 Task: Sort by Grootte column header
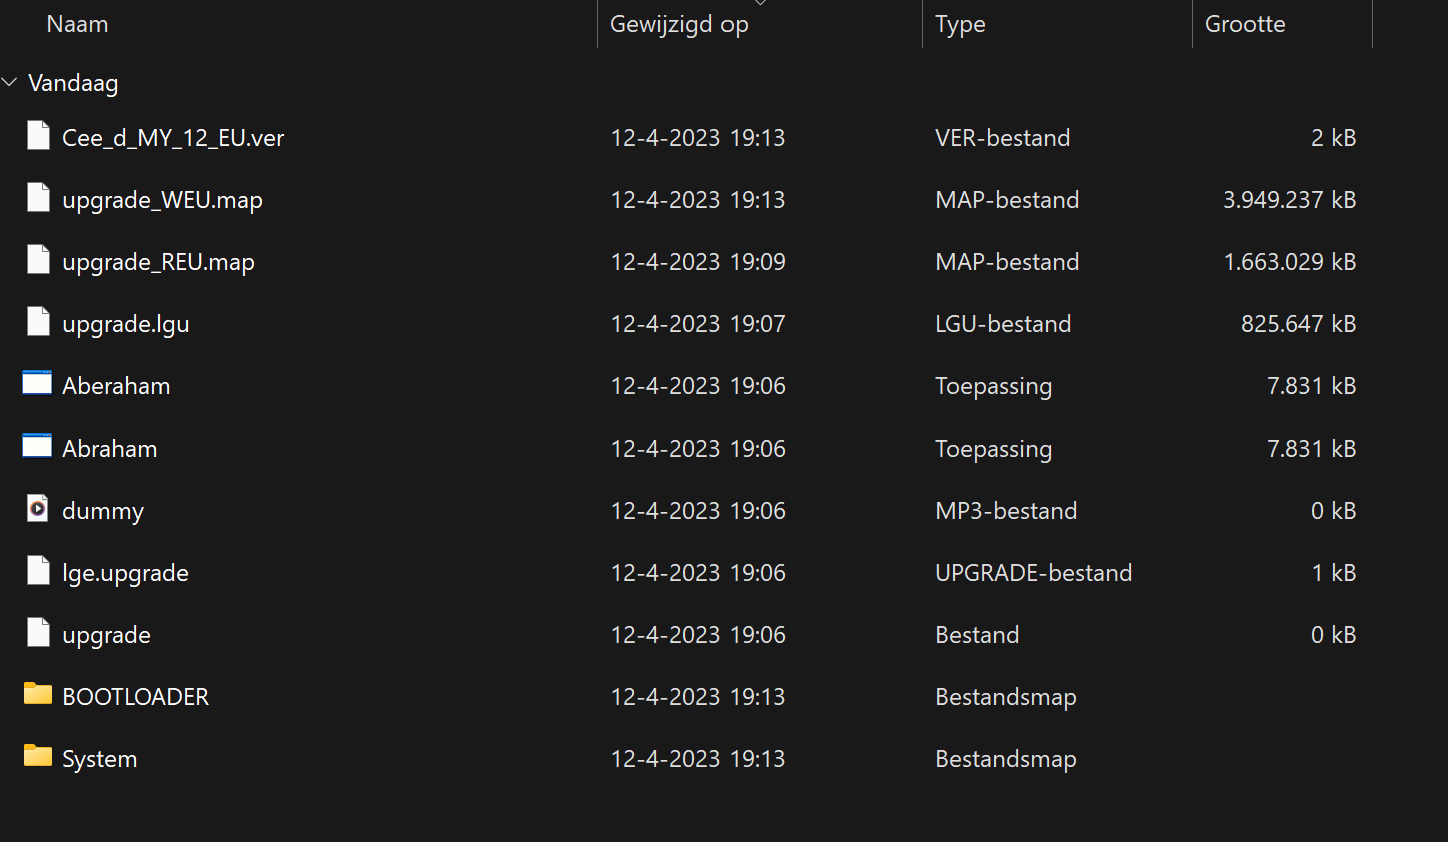click(1245, 24)
